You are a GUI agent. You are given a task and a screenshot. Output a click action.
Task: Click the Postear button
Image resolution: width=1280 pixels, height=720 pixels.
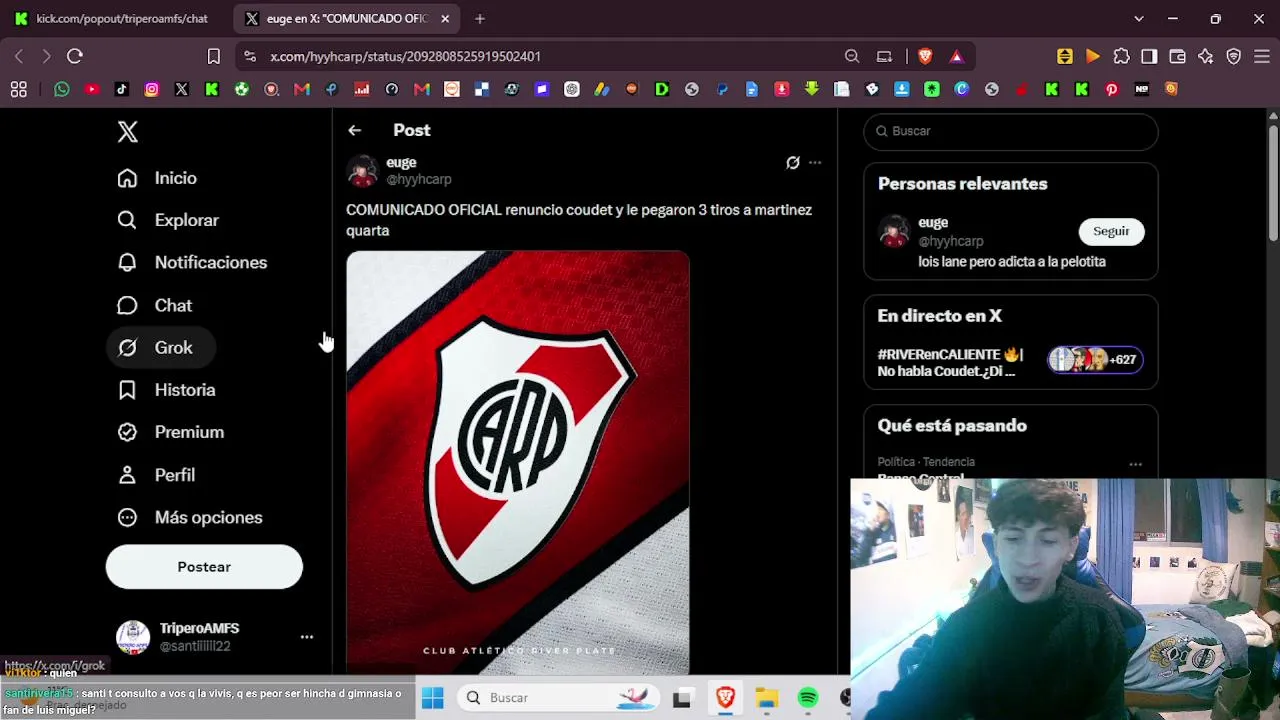pos(204,567)
